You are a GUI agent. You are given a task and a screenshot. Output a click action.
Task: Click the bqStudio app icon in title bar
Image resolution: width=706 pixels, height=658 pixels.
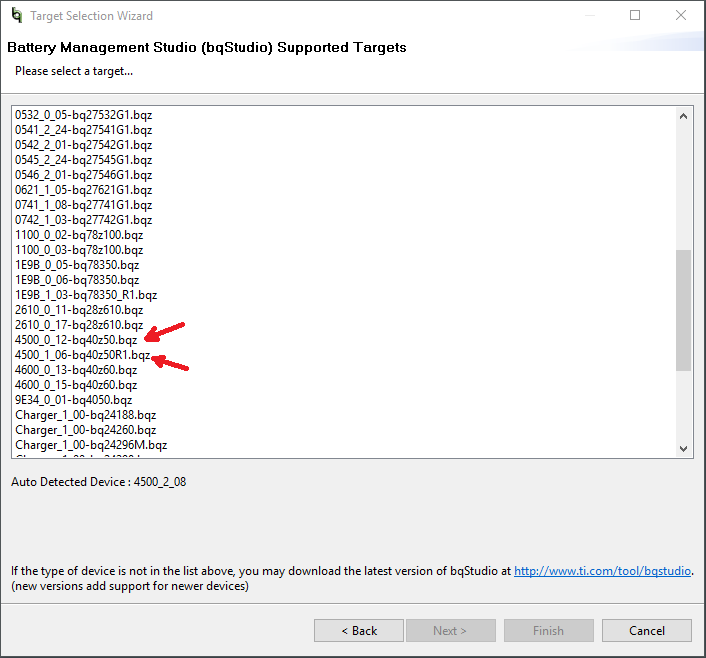pyautogui.click(x=17, y=15)
